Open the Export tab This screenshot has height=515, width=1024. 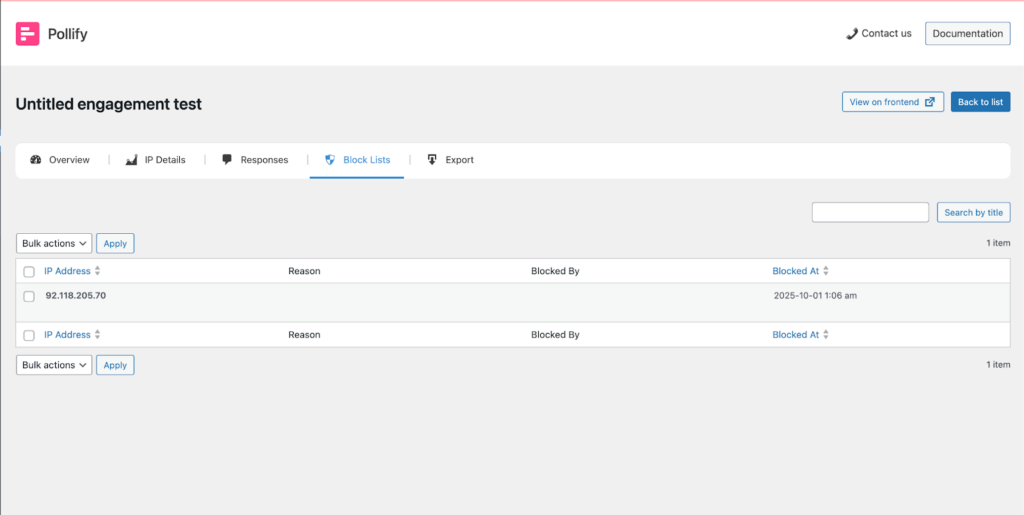(x=459, y=160)
